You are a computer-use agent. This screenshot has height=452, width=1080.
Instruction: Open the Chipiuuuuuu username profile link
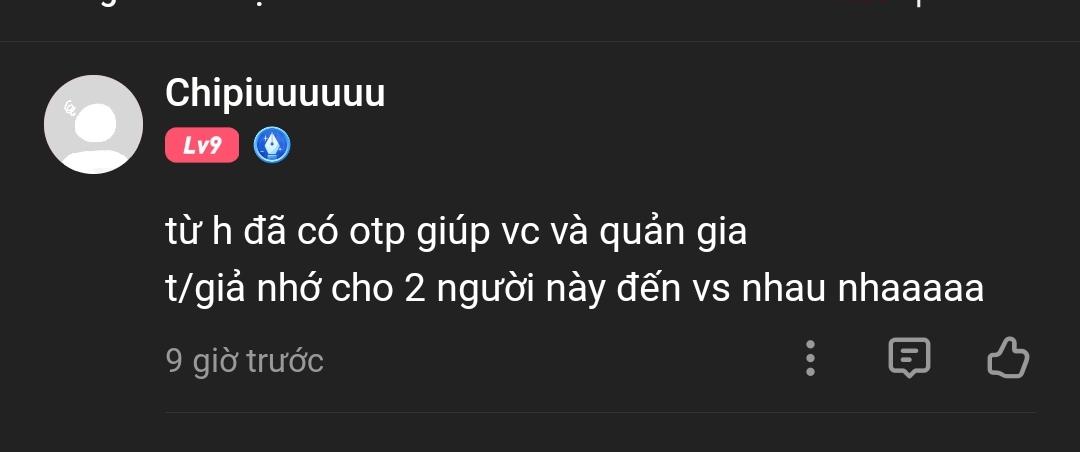pyautogui.click(x=275, y=94)
